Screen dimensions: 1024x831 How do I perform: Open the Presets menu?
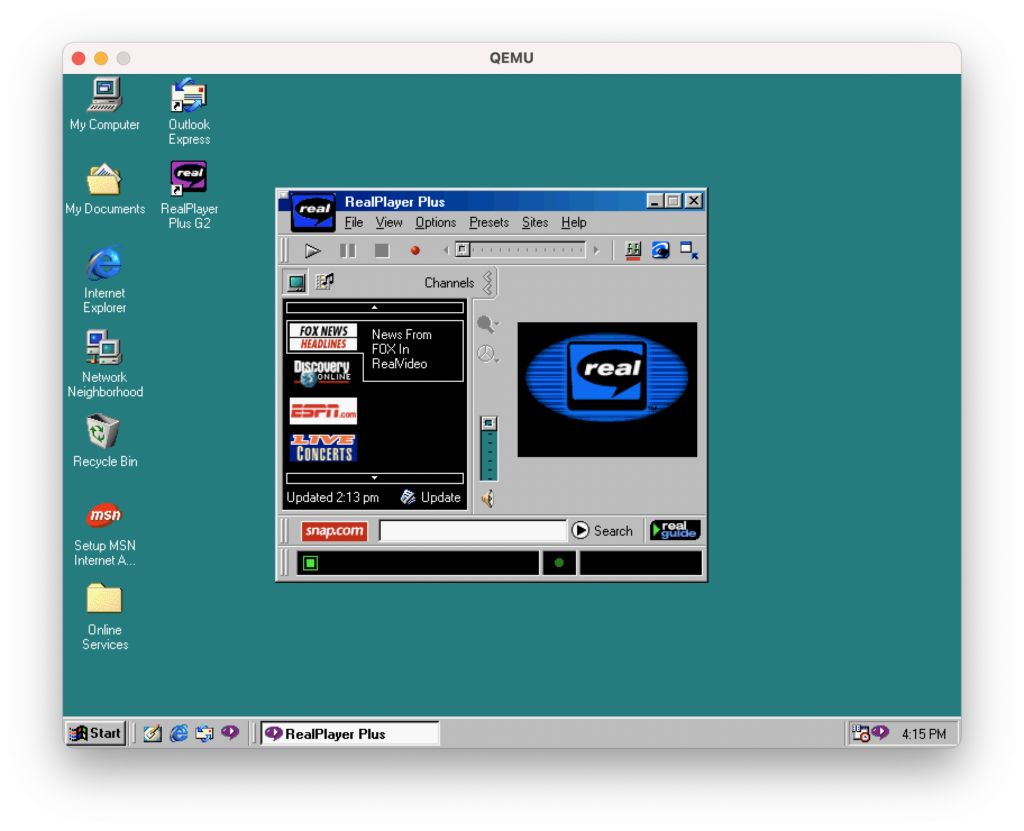(x=488, y=223)
